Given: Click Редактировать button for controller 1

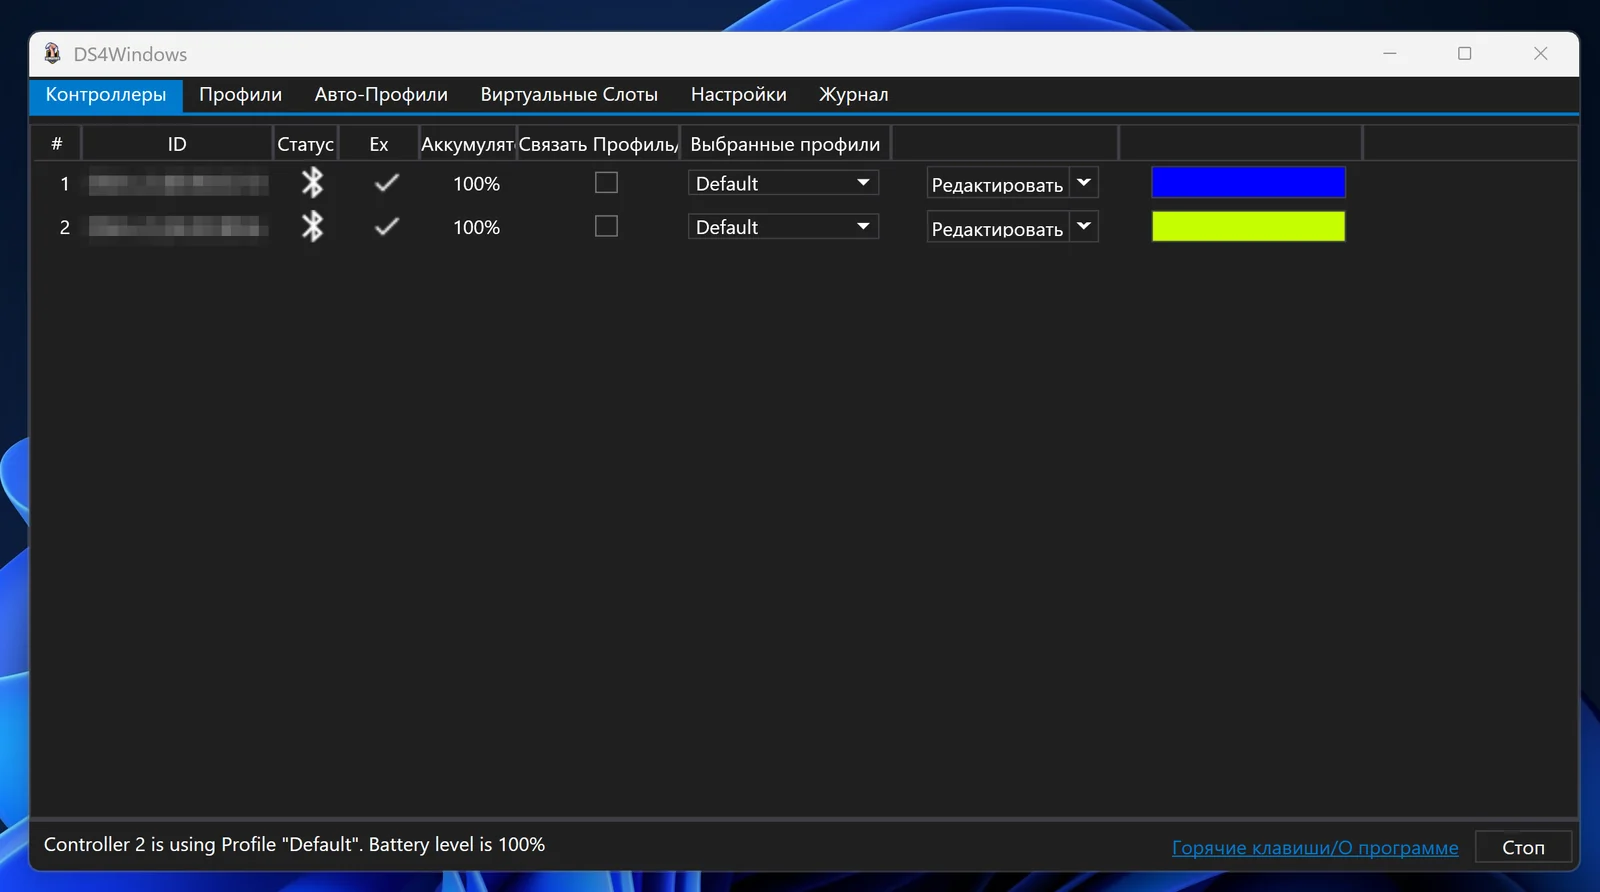Looking at the screenshot, I should [997, 184].
